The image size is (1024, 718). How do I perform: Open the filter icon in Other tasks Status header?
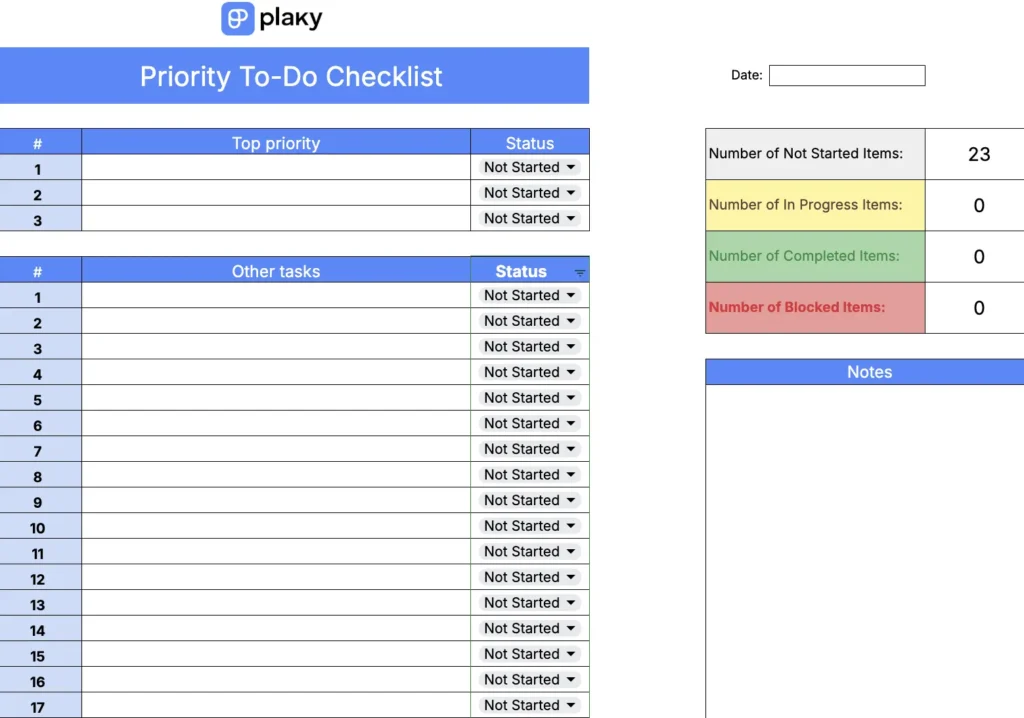point(580,273)
